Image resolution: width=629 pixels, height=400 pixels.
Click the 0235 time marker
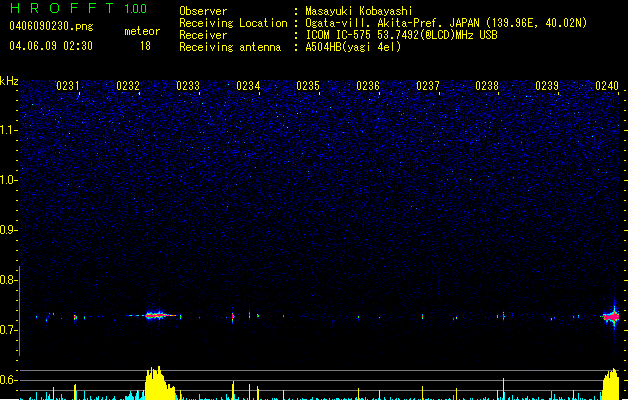308,86
